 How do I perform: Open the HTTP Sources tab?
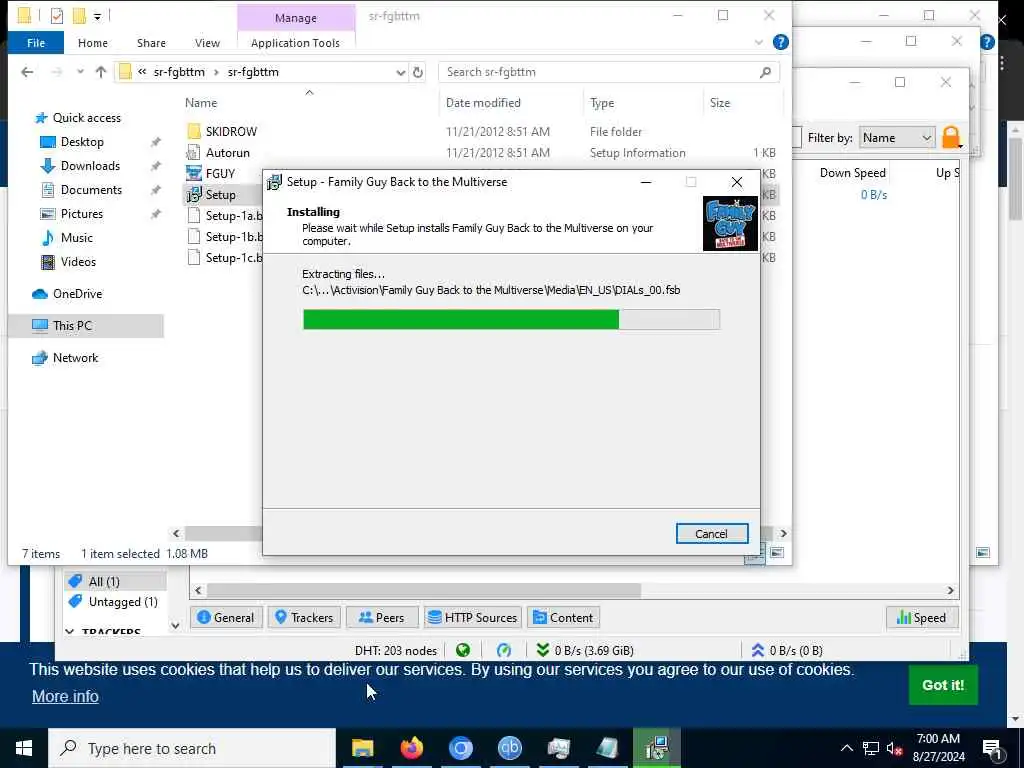473,618
